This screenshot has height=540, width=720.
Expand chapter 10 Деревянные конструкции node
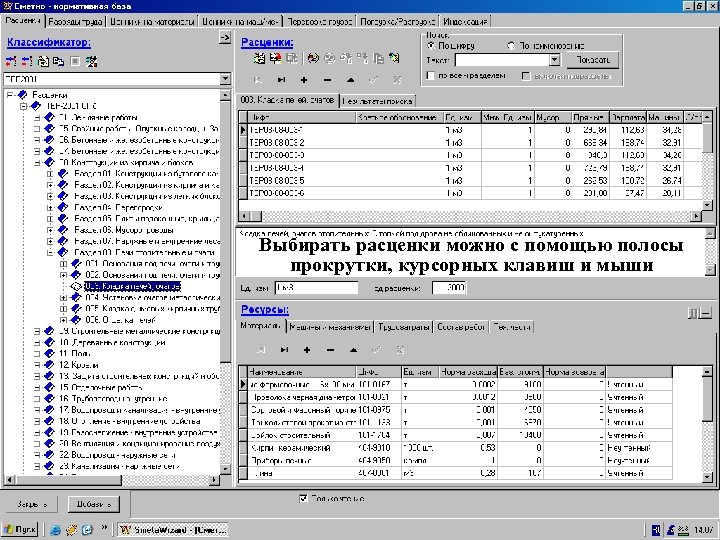point(37,343)
